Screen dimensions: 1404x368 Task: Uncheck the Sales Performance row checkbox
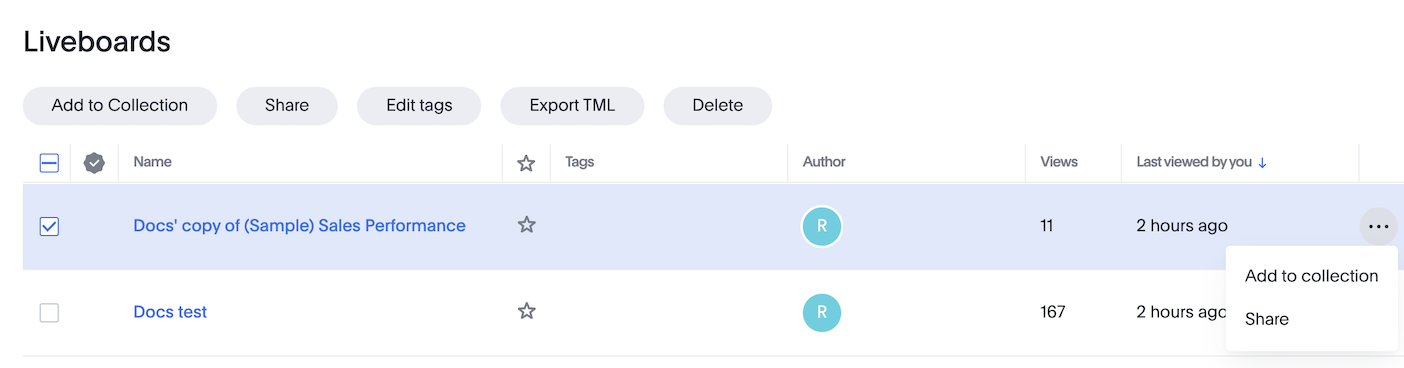point(49,226)
